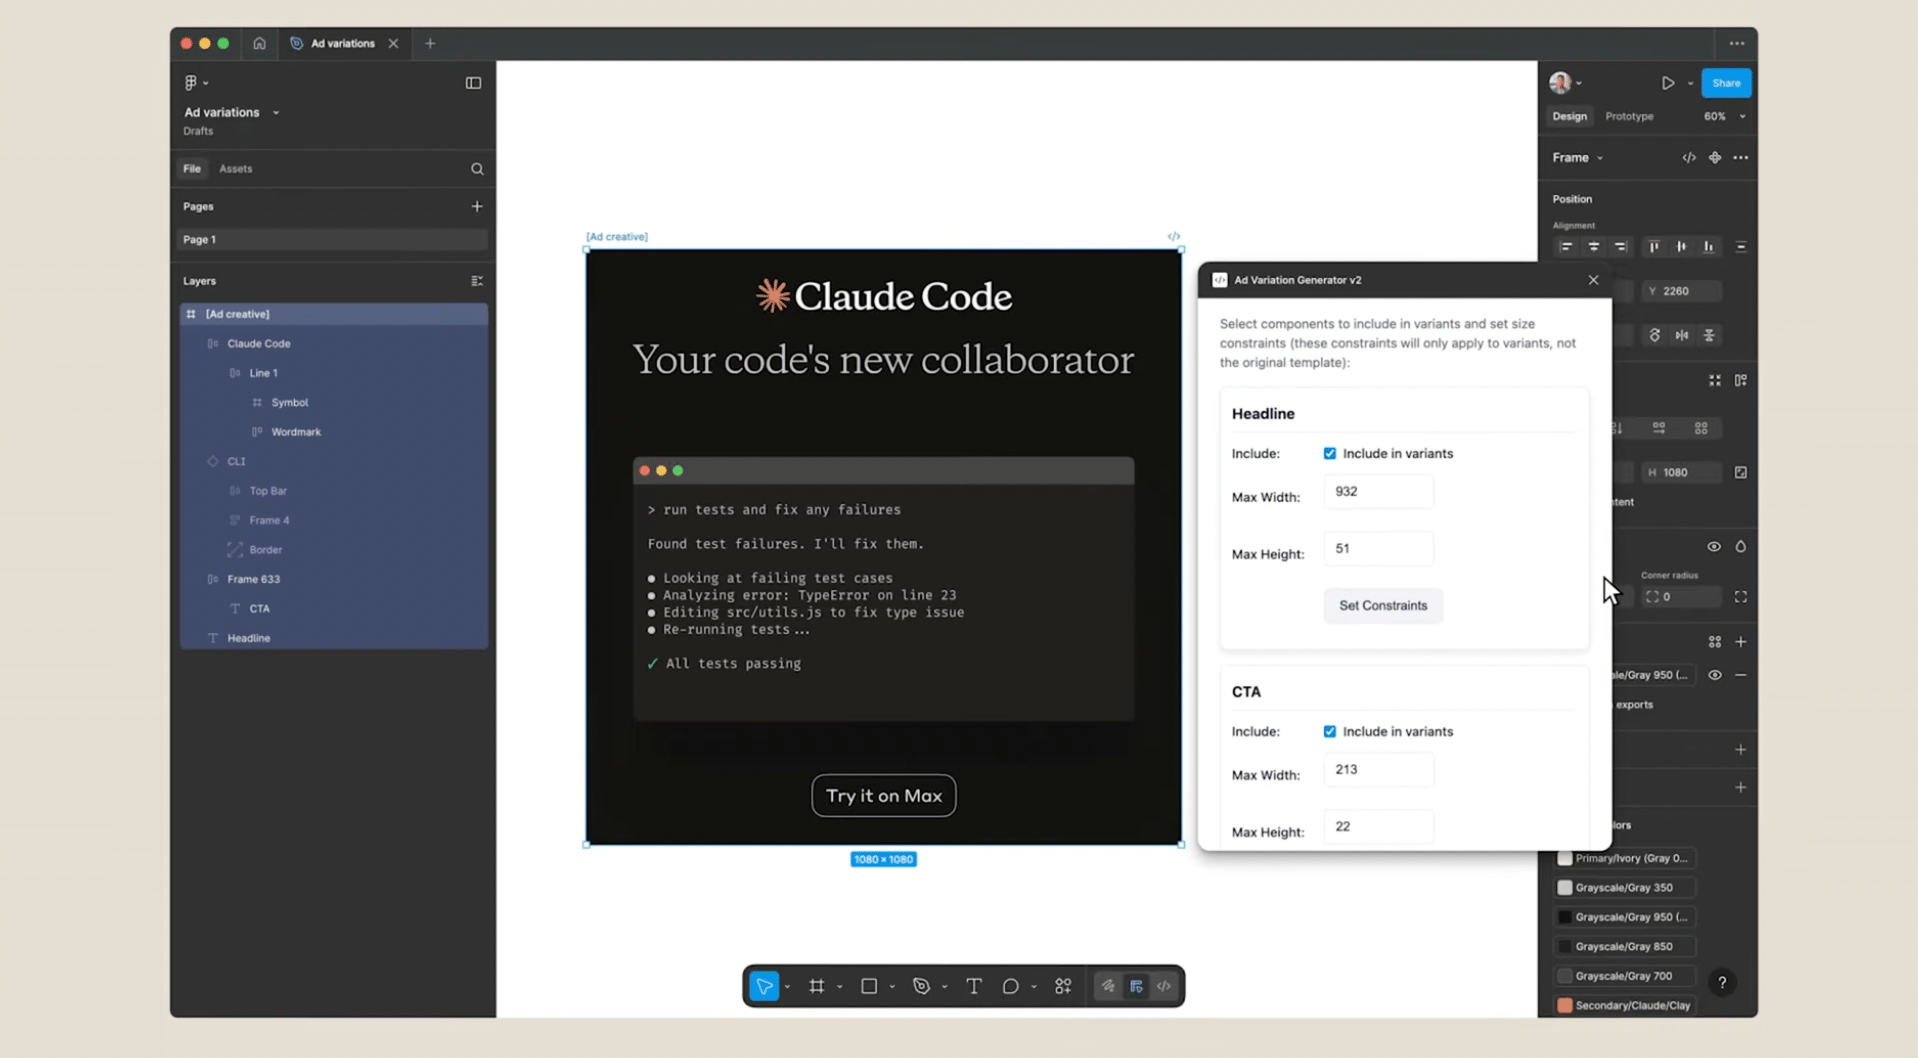Image resolution: width=1918 pixels, height=1058 pixels.
Task: Switch to the Assets tab
Action: (236, 169)
